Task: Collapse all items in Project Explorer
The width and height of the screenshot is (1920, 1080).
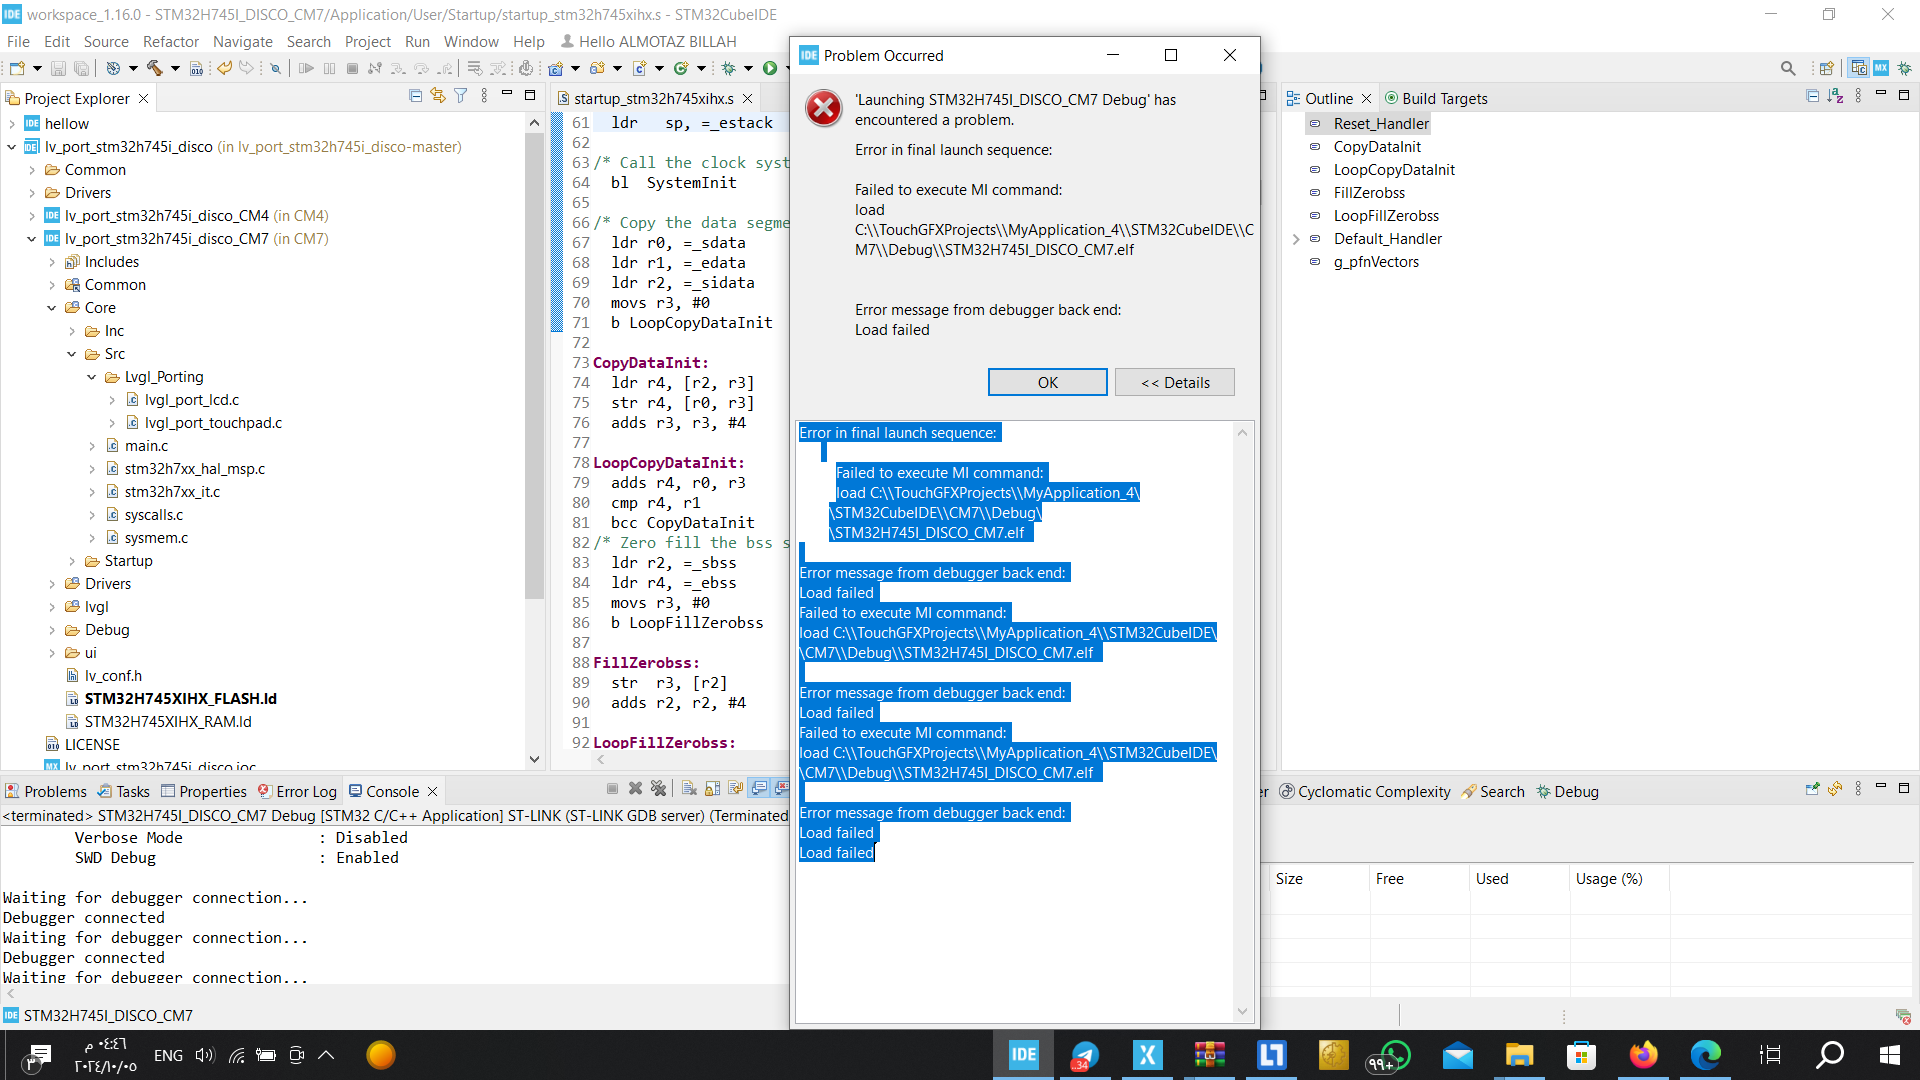Action: click(414, 96)
